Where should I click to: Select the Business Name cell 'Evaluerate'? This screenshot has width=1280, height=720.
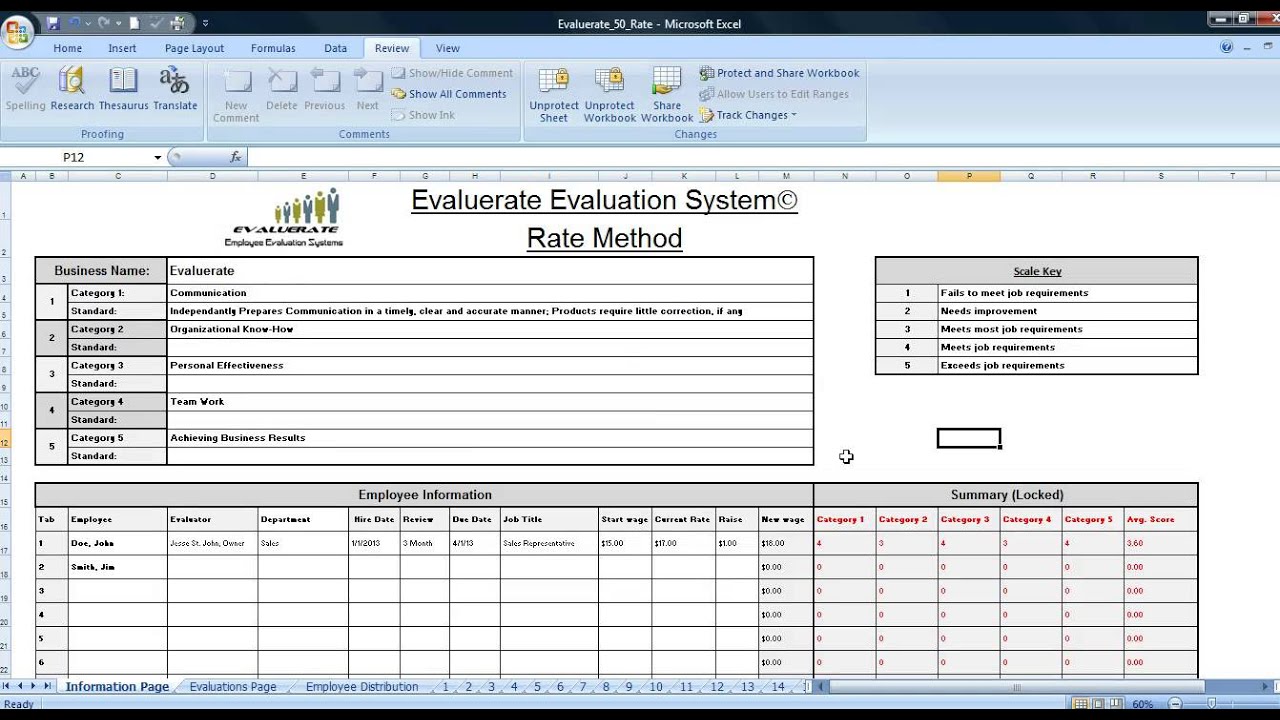[490, 271]
